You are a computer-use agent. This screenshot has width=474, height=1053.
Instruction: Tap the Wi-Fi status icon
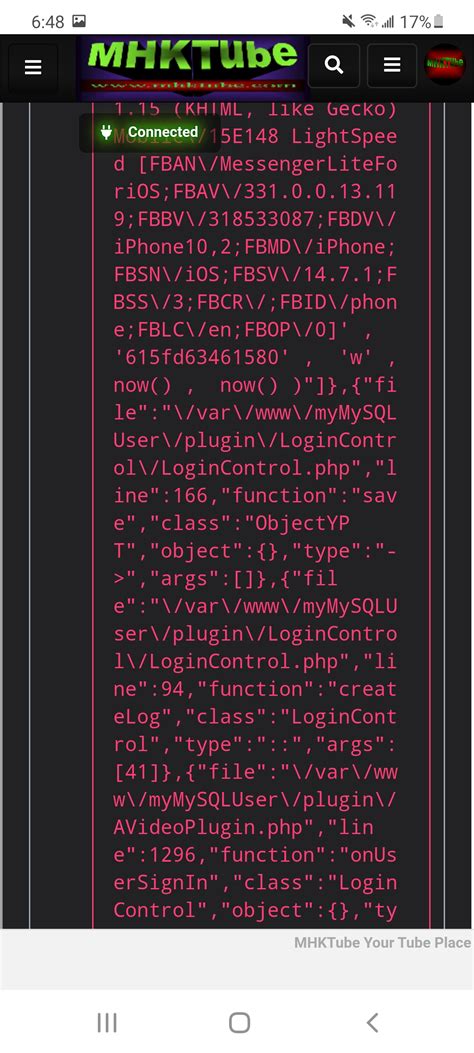click(x=369, y=21)
